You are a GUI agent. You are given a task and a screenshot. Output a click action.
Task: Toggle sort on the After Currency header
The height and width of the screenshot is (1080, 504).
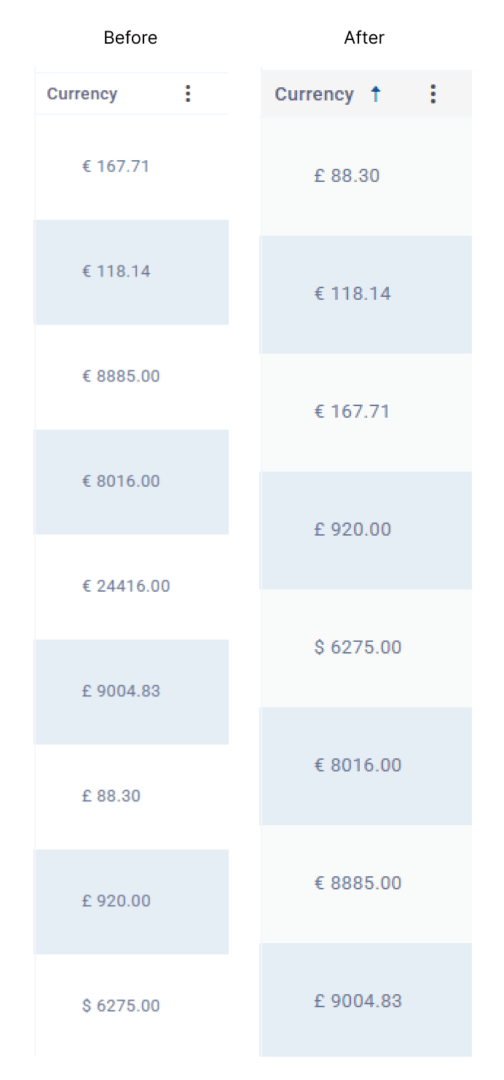[314, 94]
